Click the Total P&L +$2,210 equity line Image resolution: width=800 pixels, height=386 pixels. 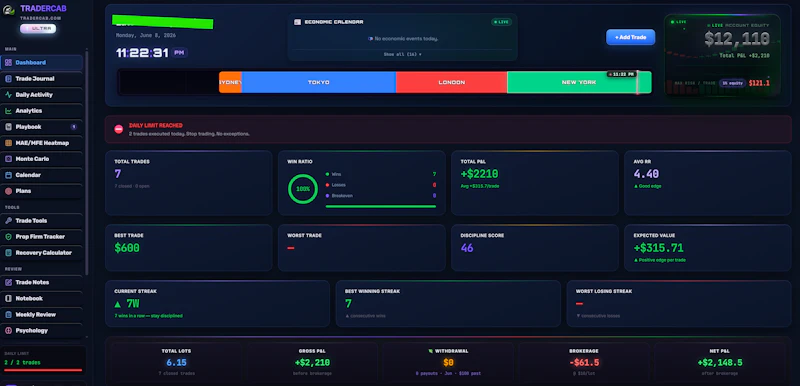coord(744,55)
